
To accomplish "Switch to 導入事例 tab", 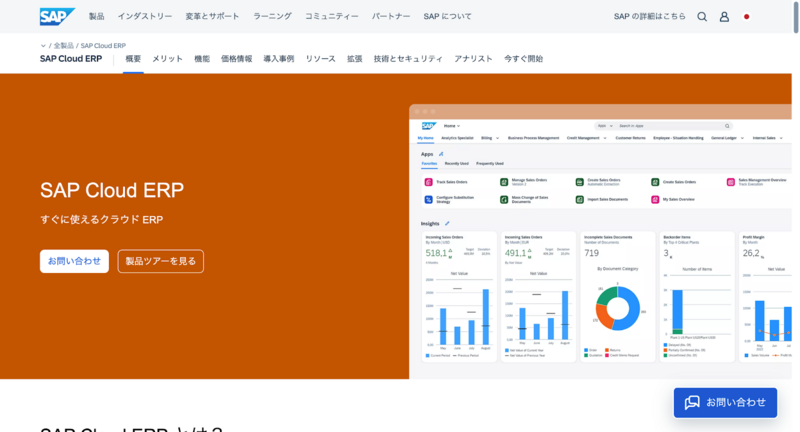I will 279,59.
